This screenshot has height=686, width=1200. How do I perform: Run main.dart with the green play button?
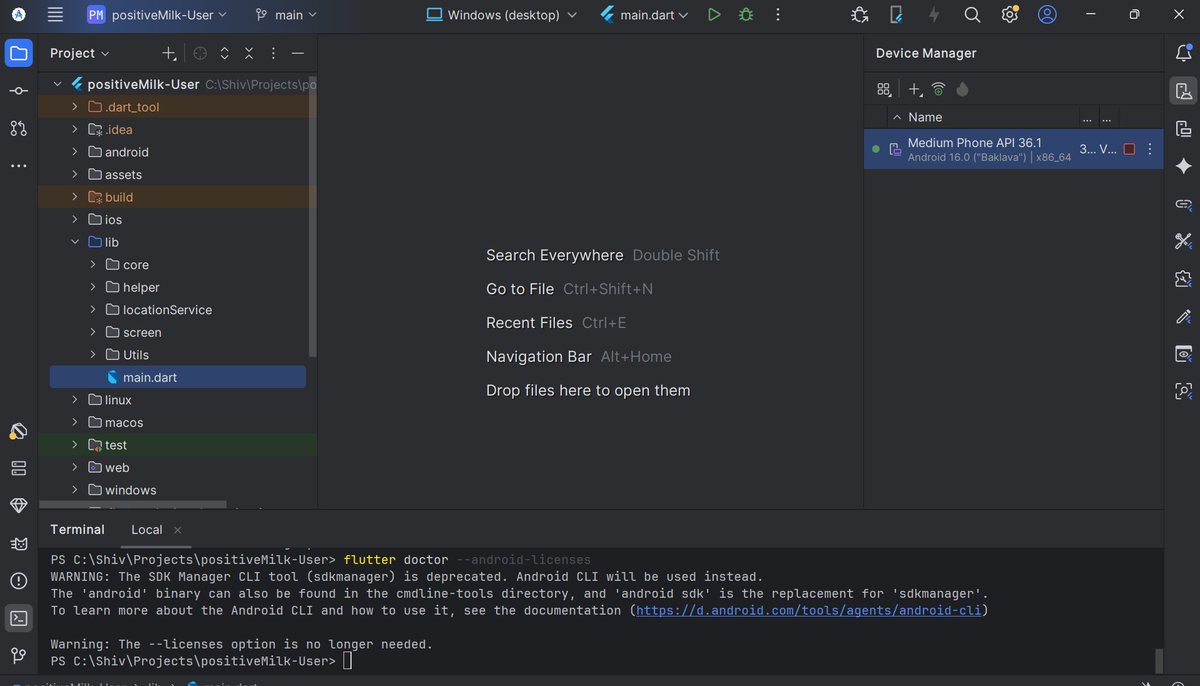713,15
